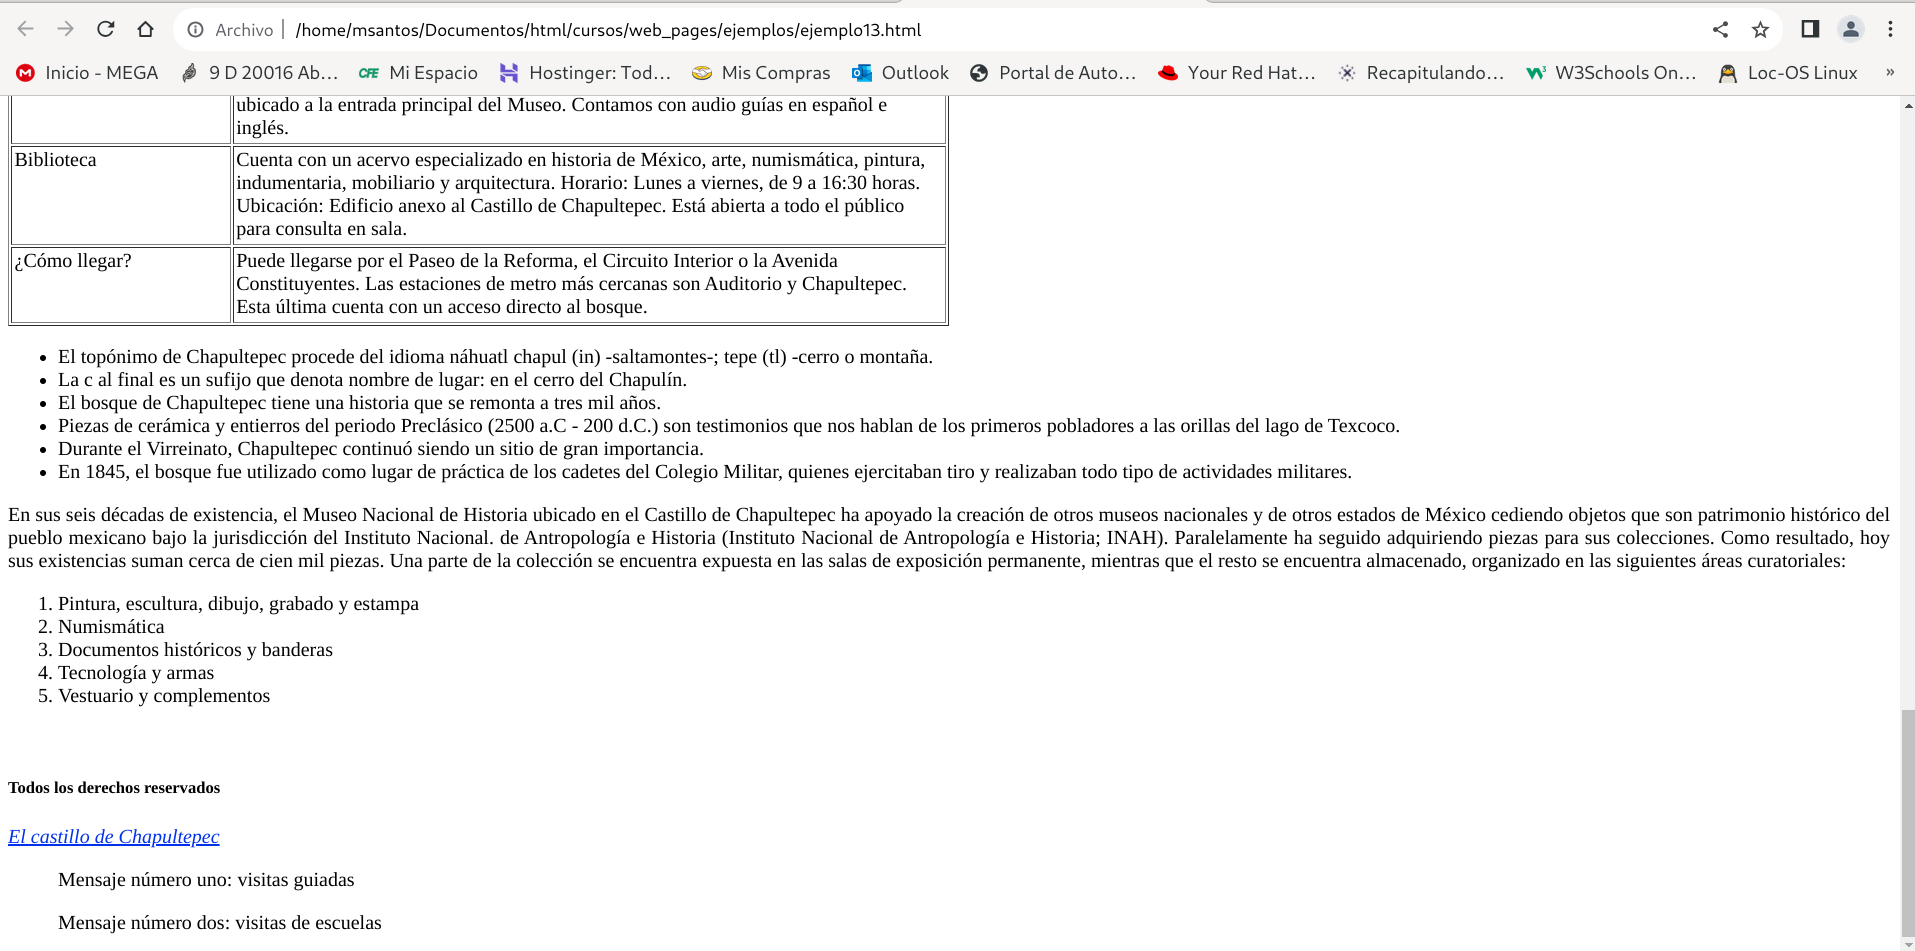Open the Your Red Hat bookmark
Screen dimensions: 1915x951
pyautogui.click(x=1236, y=73)
